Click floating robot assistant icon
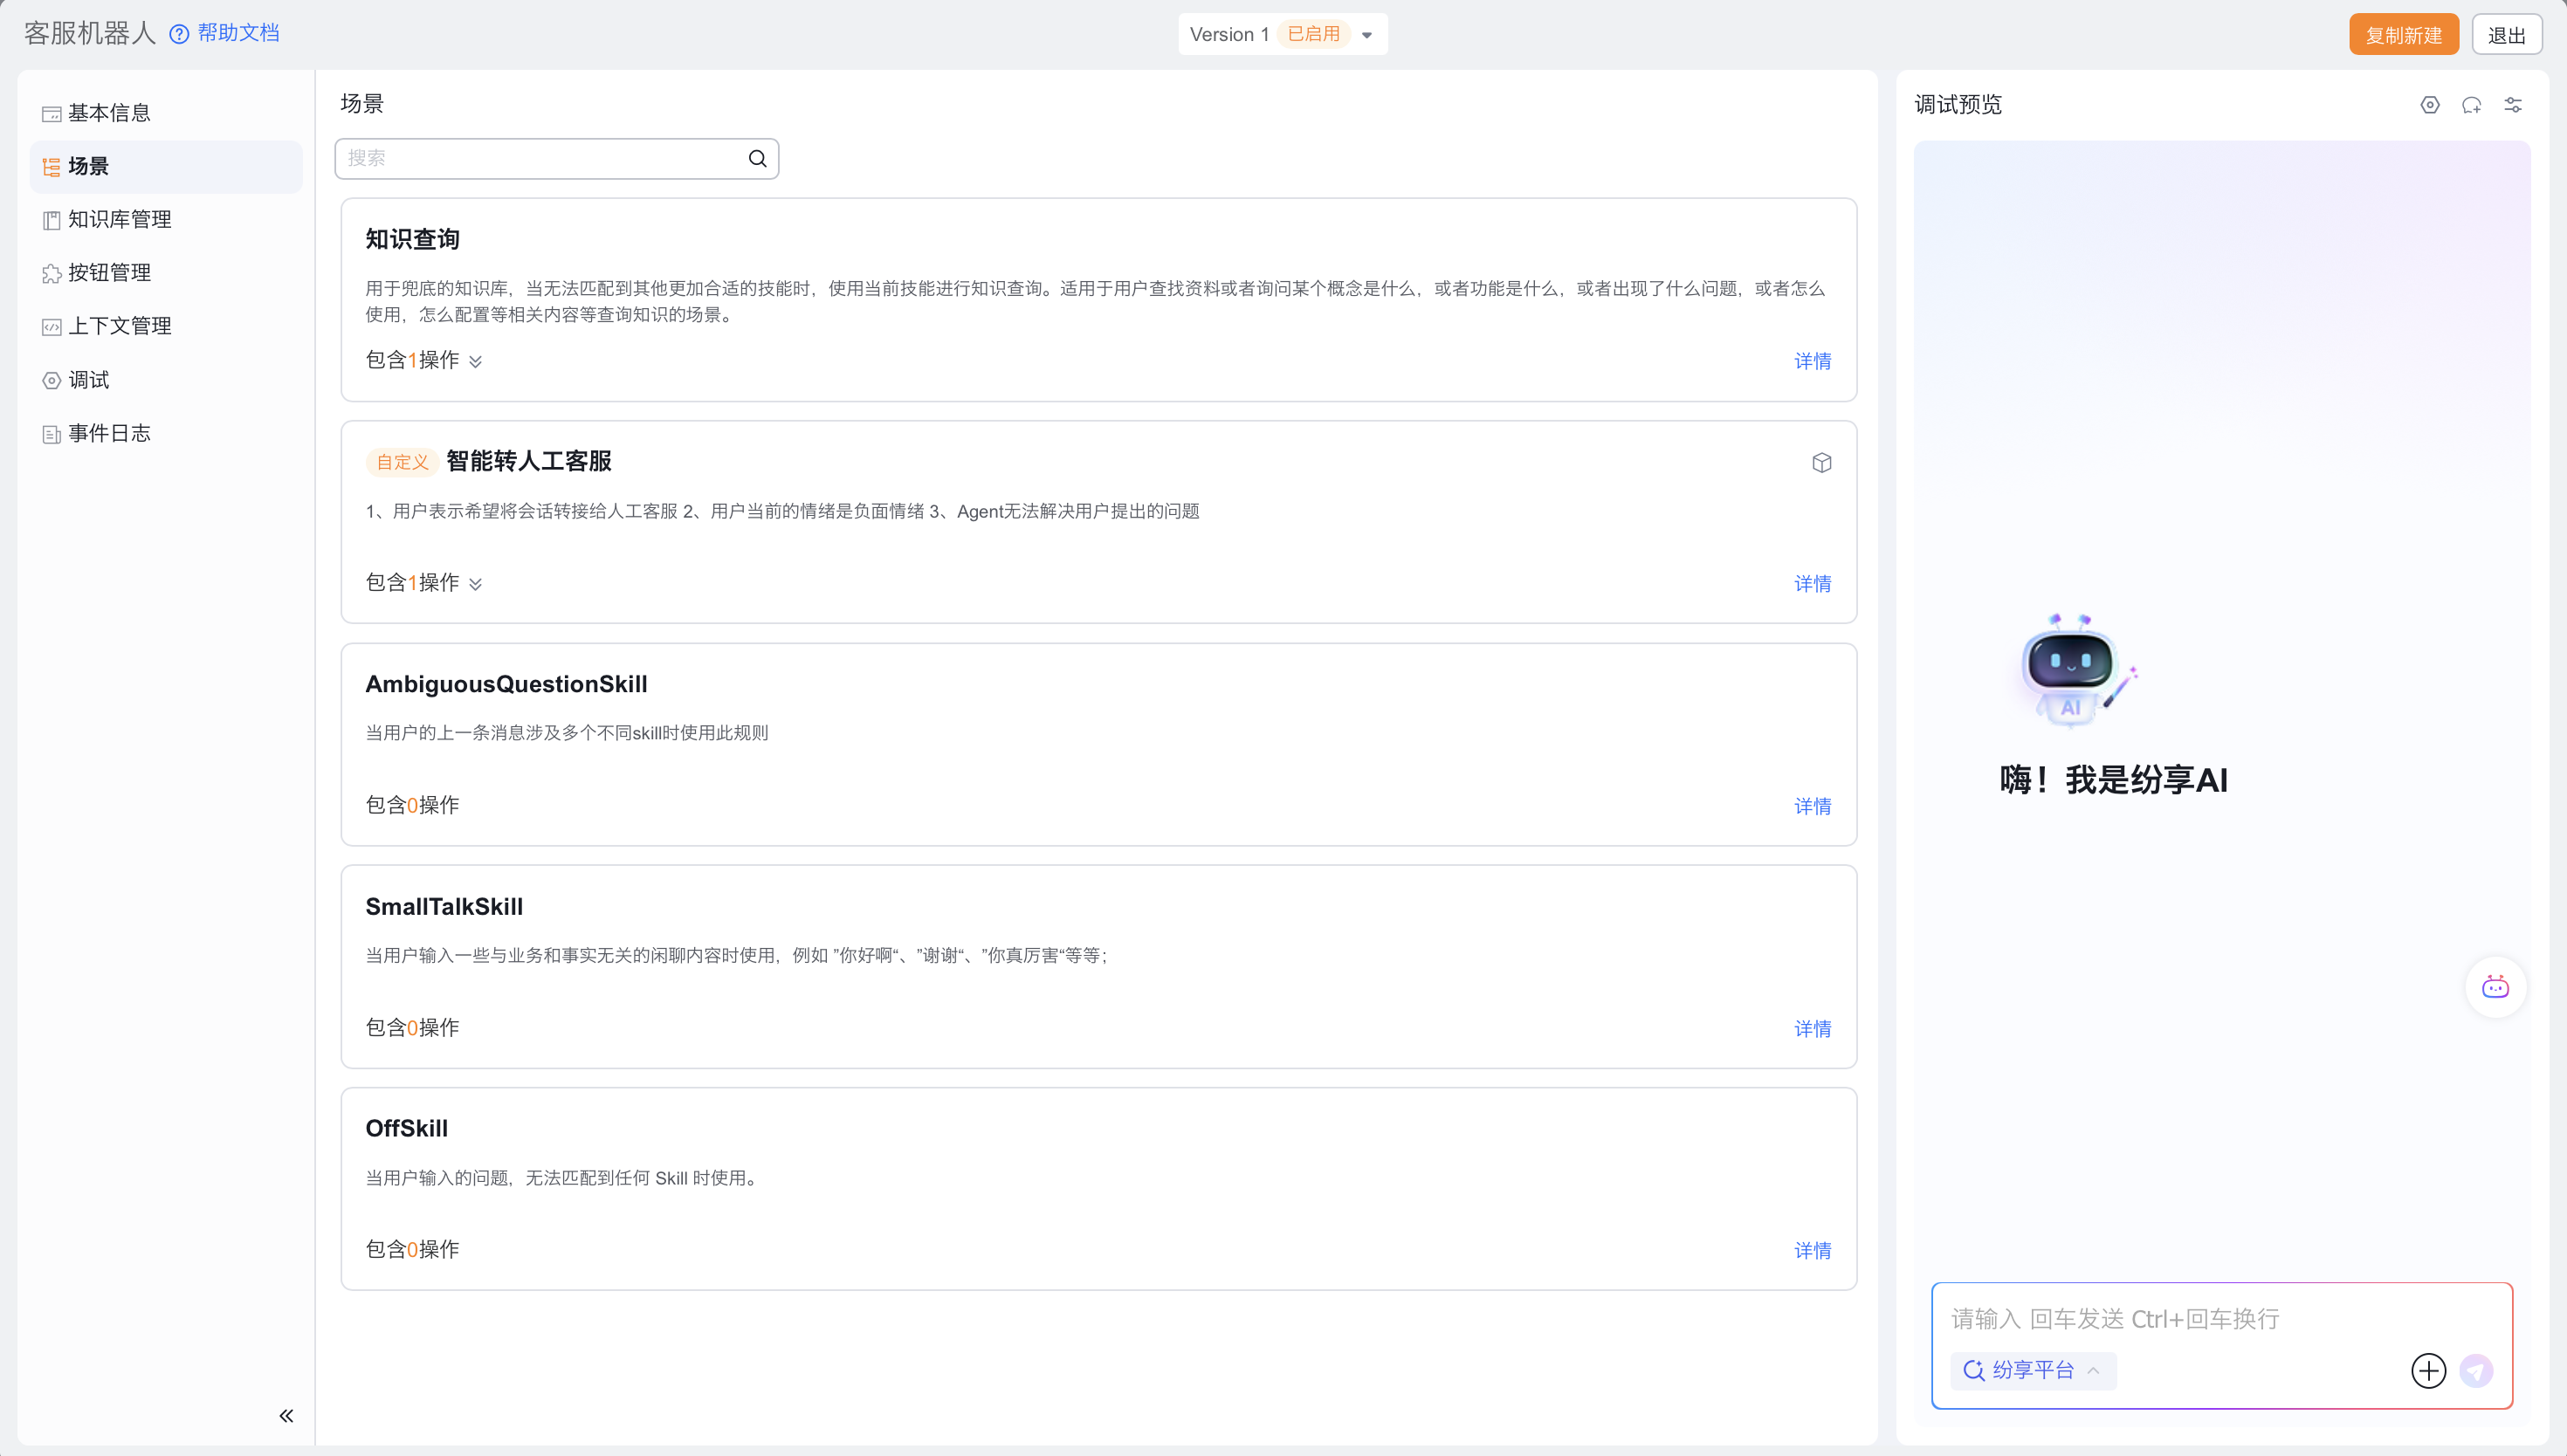Screen dimensions: 2567x1456 point(2495,988)
